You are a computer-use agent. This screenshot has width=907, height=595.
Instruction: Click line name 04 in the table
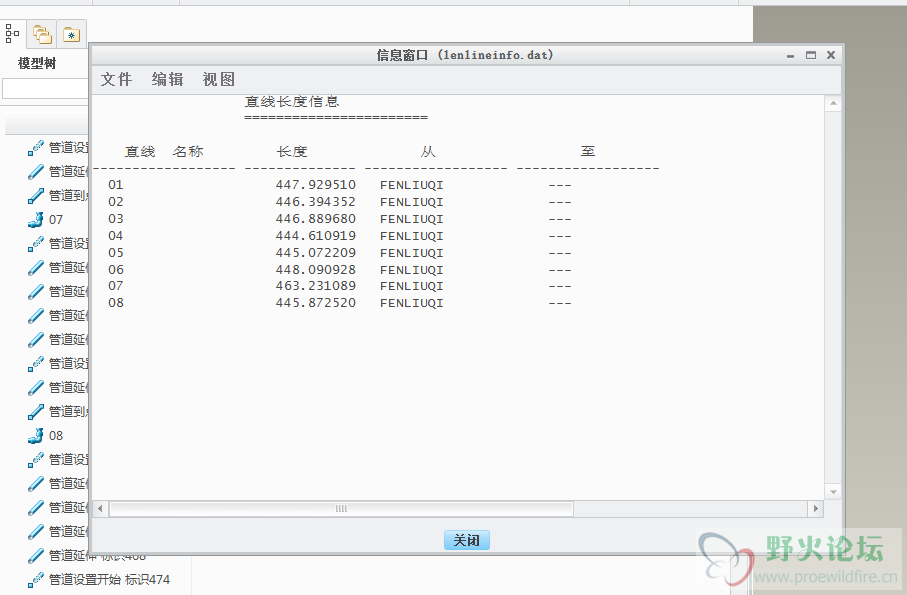point(116,236)
